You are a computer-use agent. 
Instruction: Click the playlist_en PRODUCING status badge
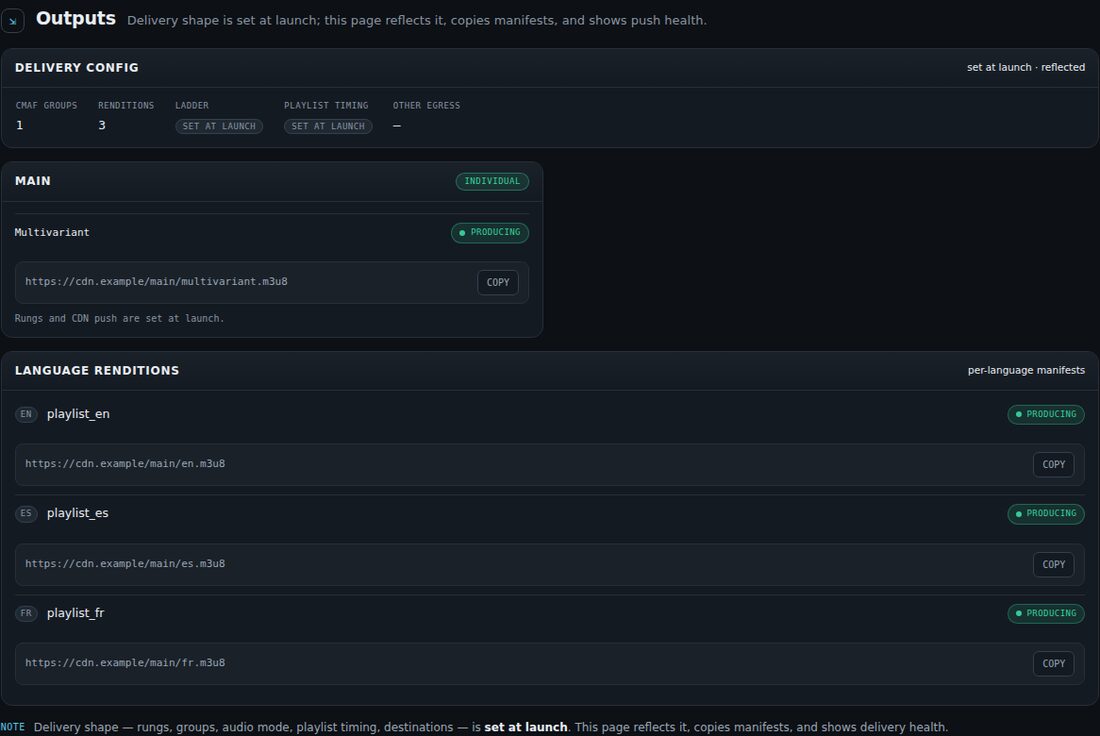click(x=1045, y=414)
